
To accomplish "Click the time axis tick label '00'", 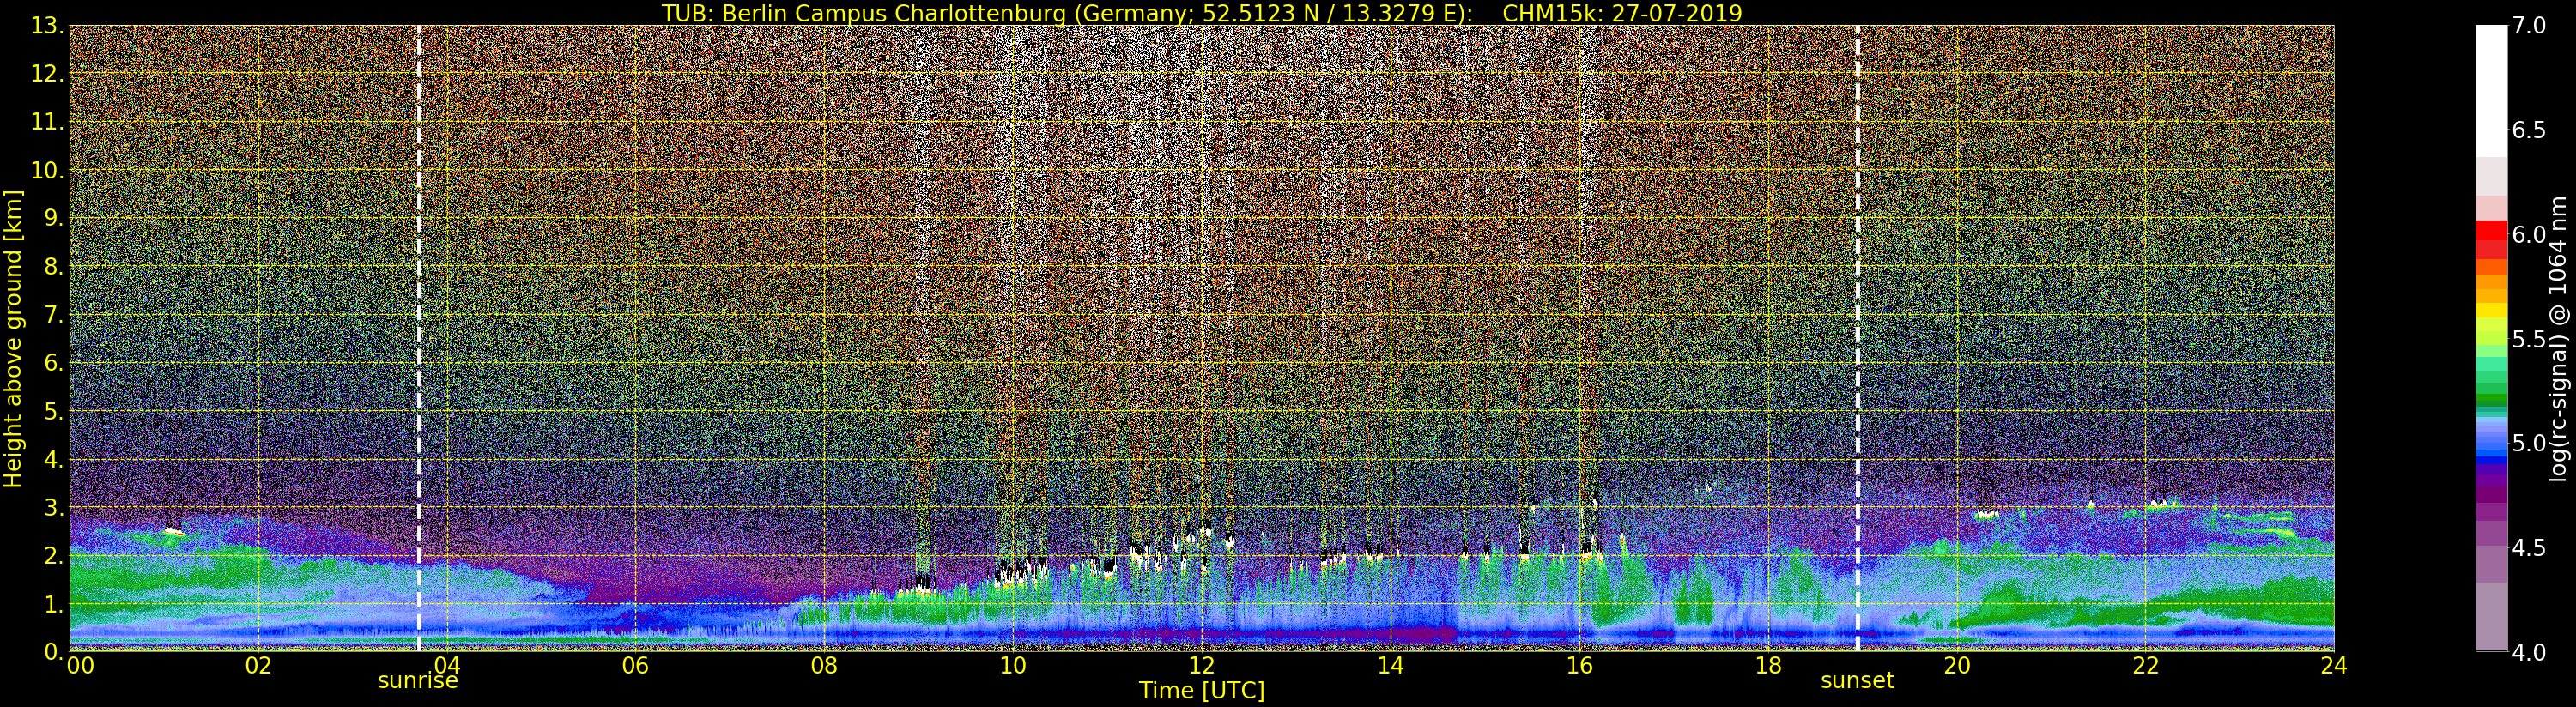I will click(x=80, y=666).
